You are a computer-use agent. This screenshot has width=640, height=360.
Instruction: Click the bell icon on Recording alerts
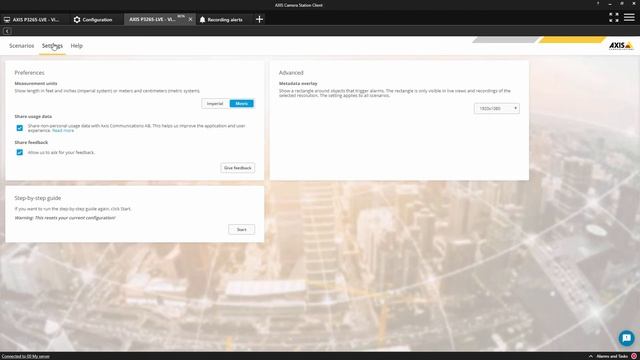pos(202,20)
